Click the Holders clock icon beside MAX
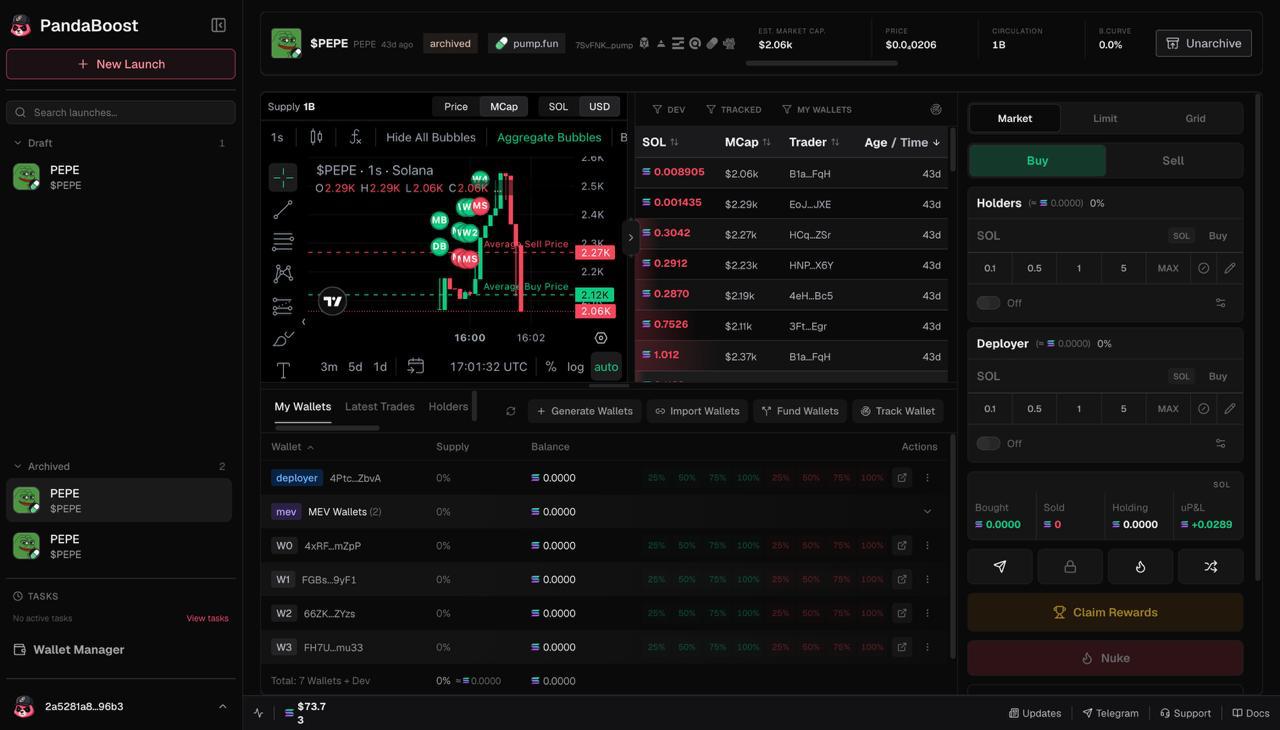The height and width of the screenshot is (730, 1280). point(1203,268)
